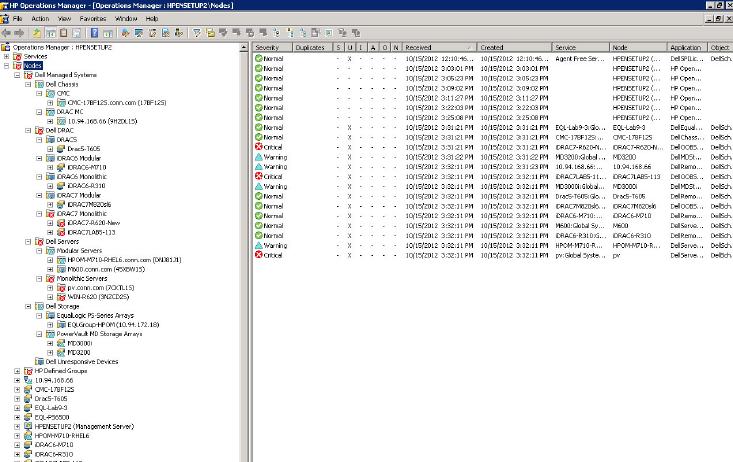Expand the EQL-Lab9-3 node
Image resolution: width=733 pixels, height=462 pixels.
pyautogui.click(x=17, y=408)
